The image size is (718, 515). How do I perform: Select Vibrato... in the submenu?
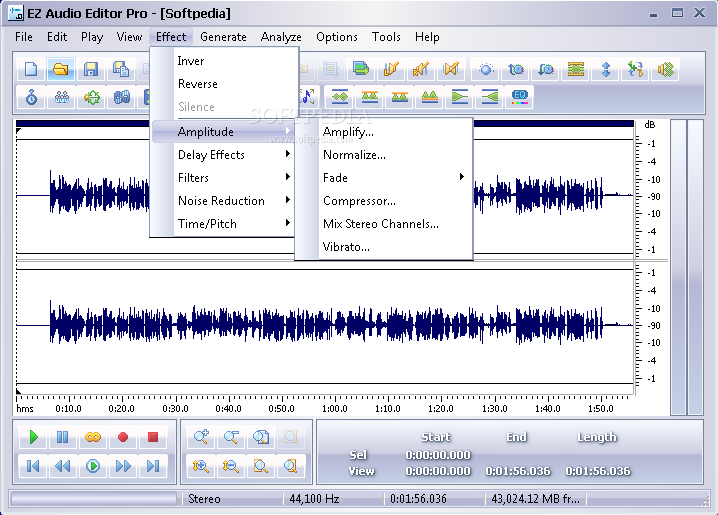384,247
